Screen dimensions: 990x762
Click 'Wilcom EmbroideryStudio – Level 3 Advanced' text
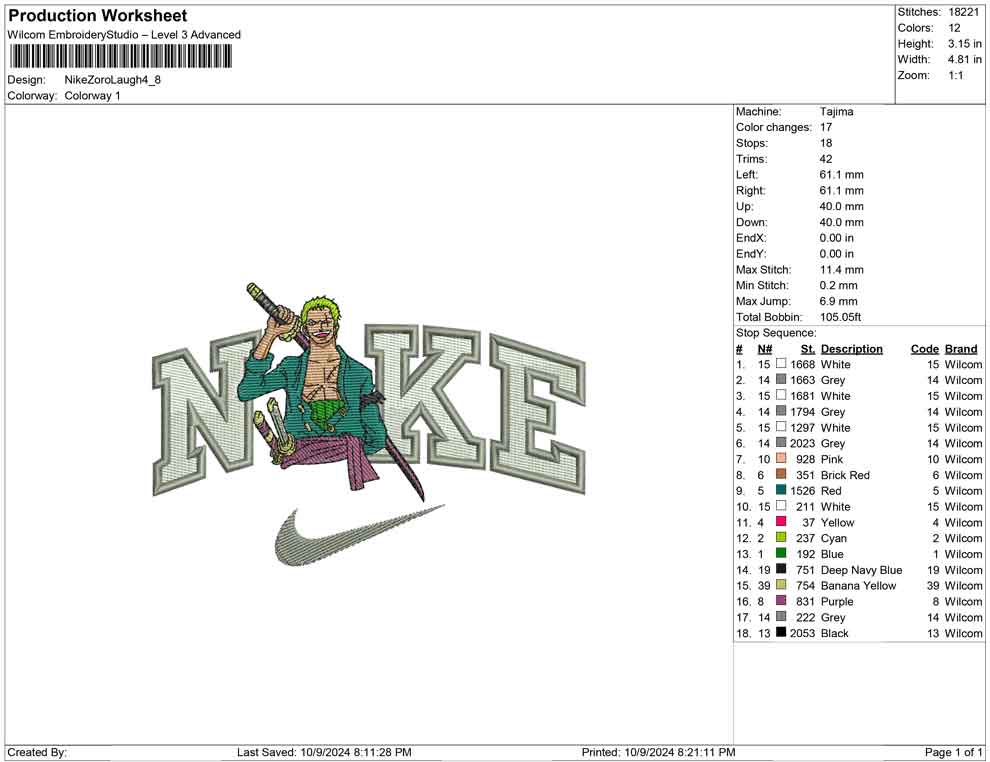[124, 35]
